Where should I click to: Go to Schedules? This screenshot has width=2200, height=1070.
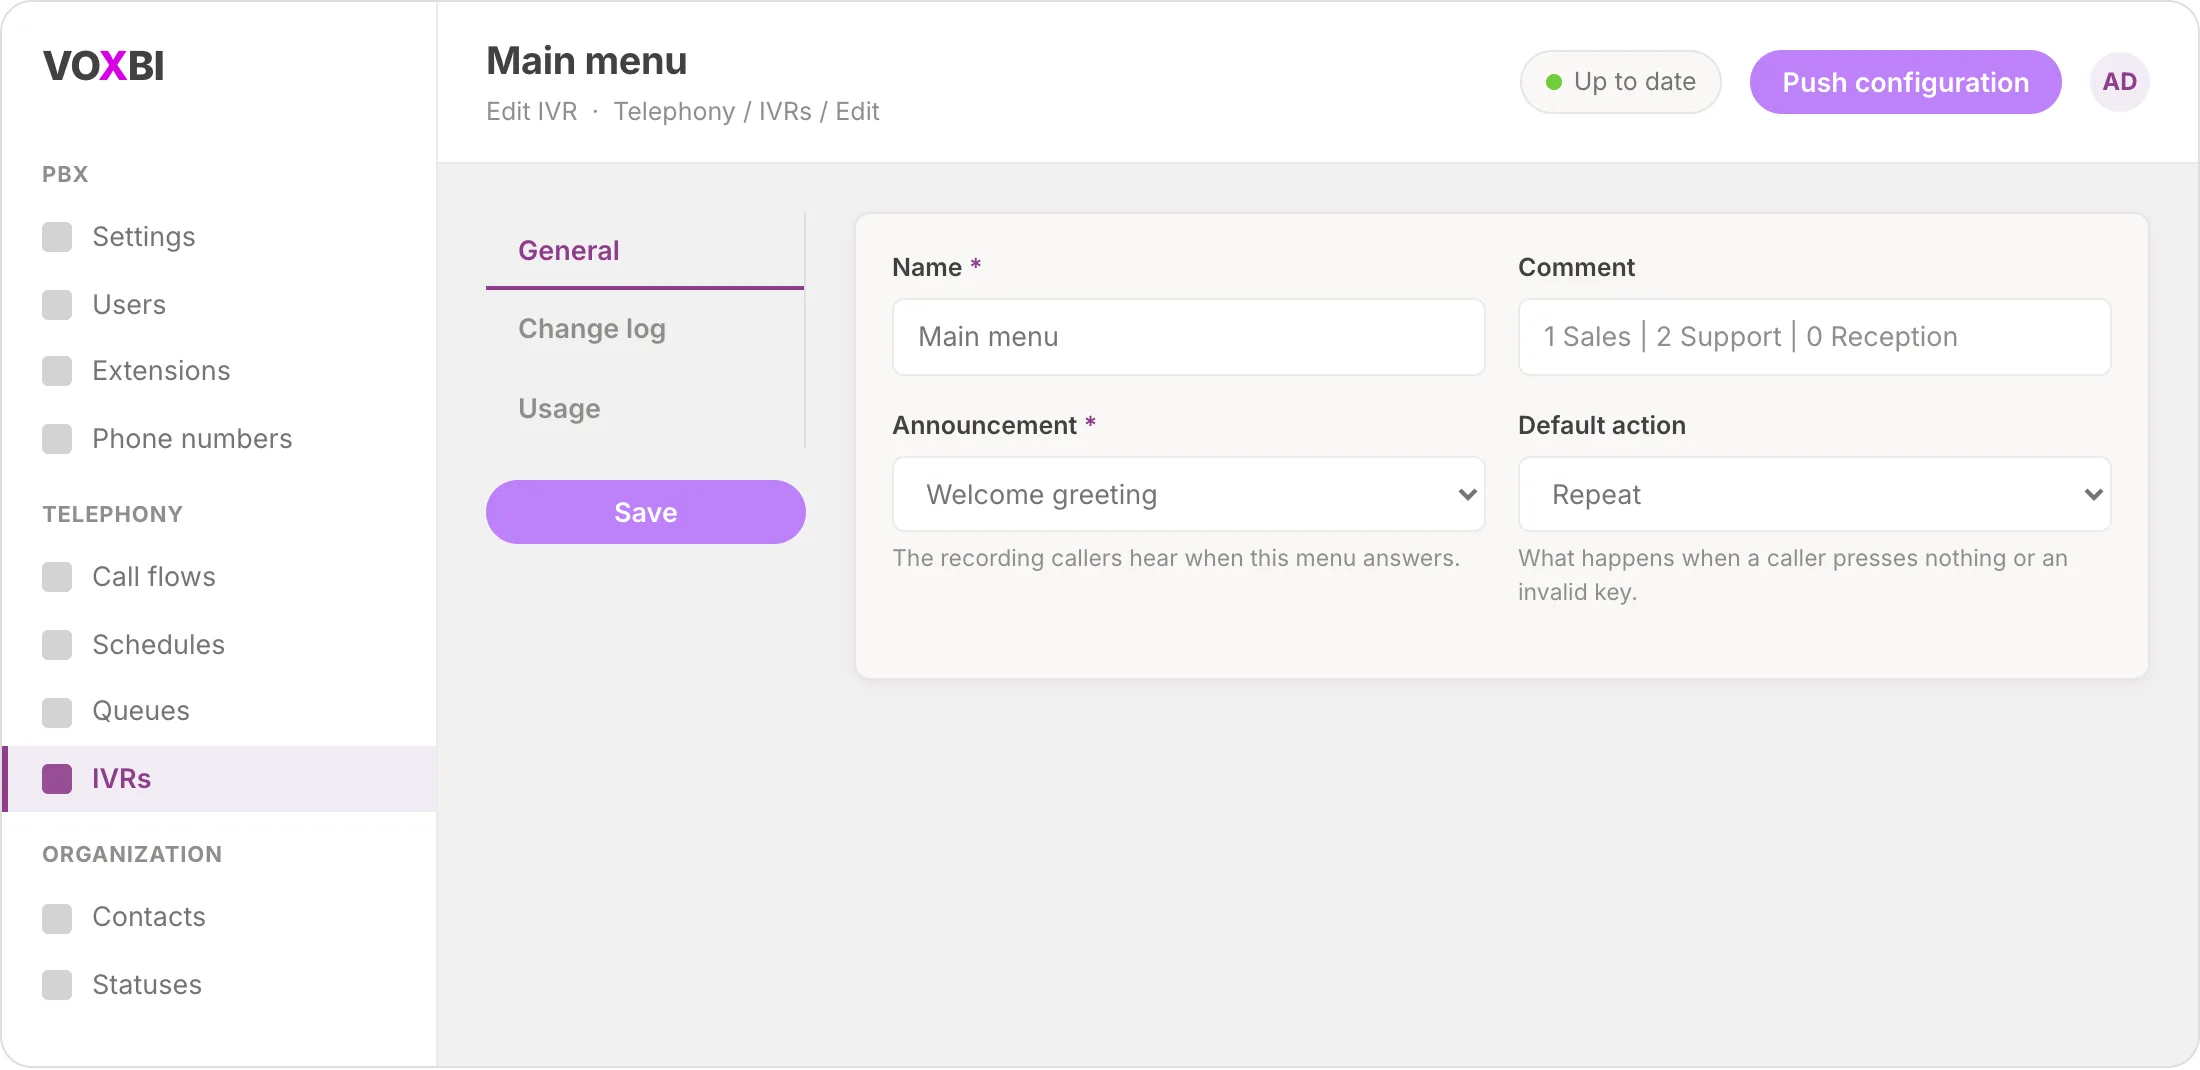(x=219, y=645)
